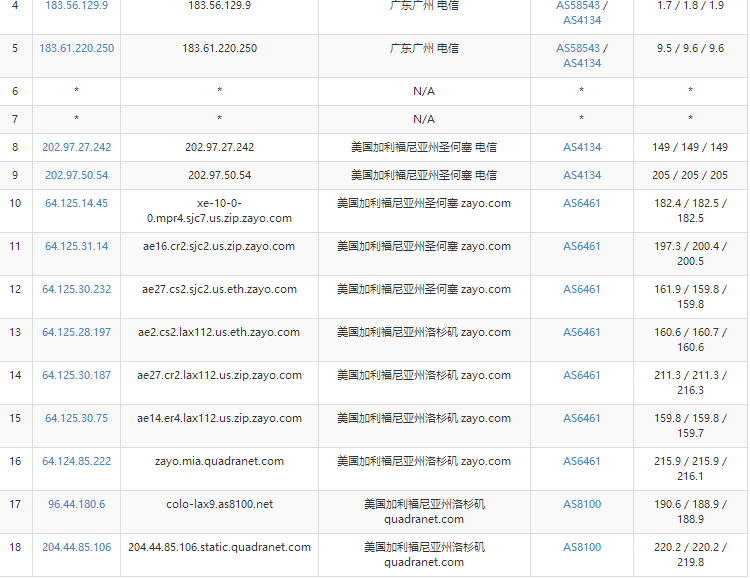Follow the 64.125.30.232 IP link
The image size is (750, 578).
77,289
